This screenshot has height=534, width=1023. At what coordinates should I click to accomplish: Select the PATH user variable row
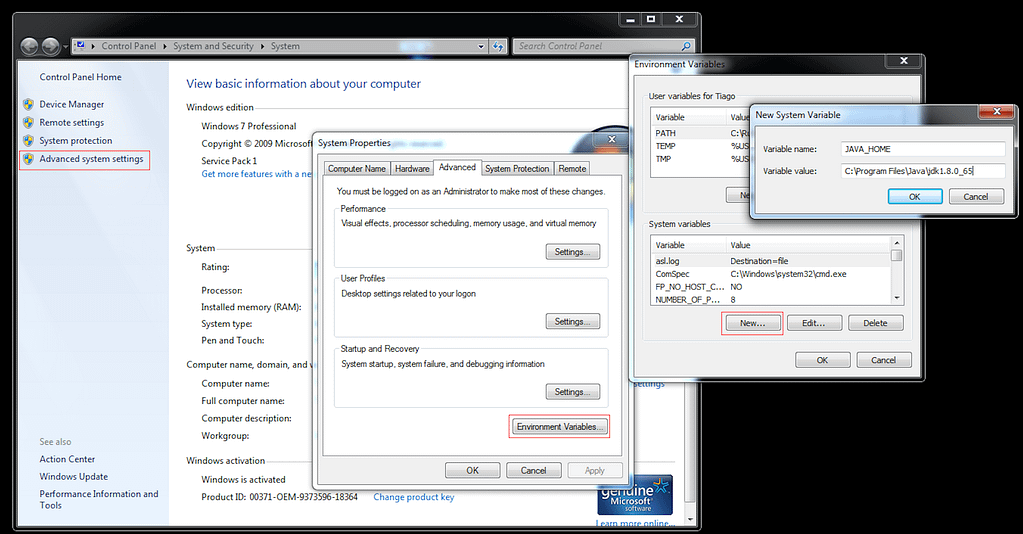click(x=701, y=133)
